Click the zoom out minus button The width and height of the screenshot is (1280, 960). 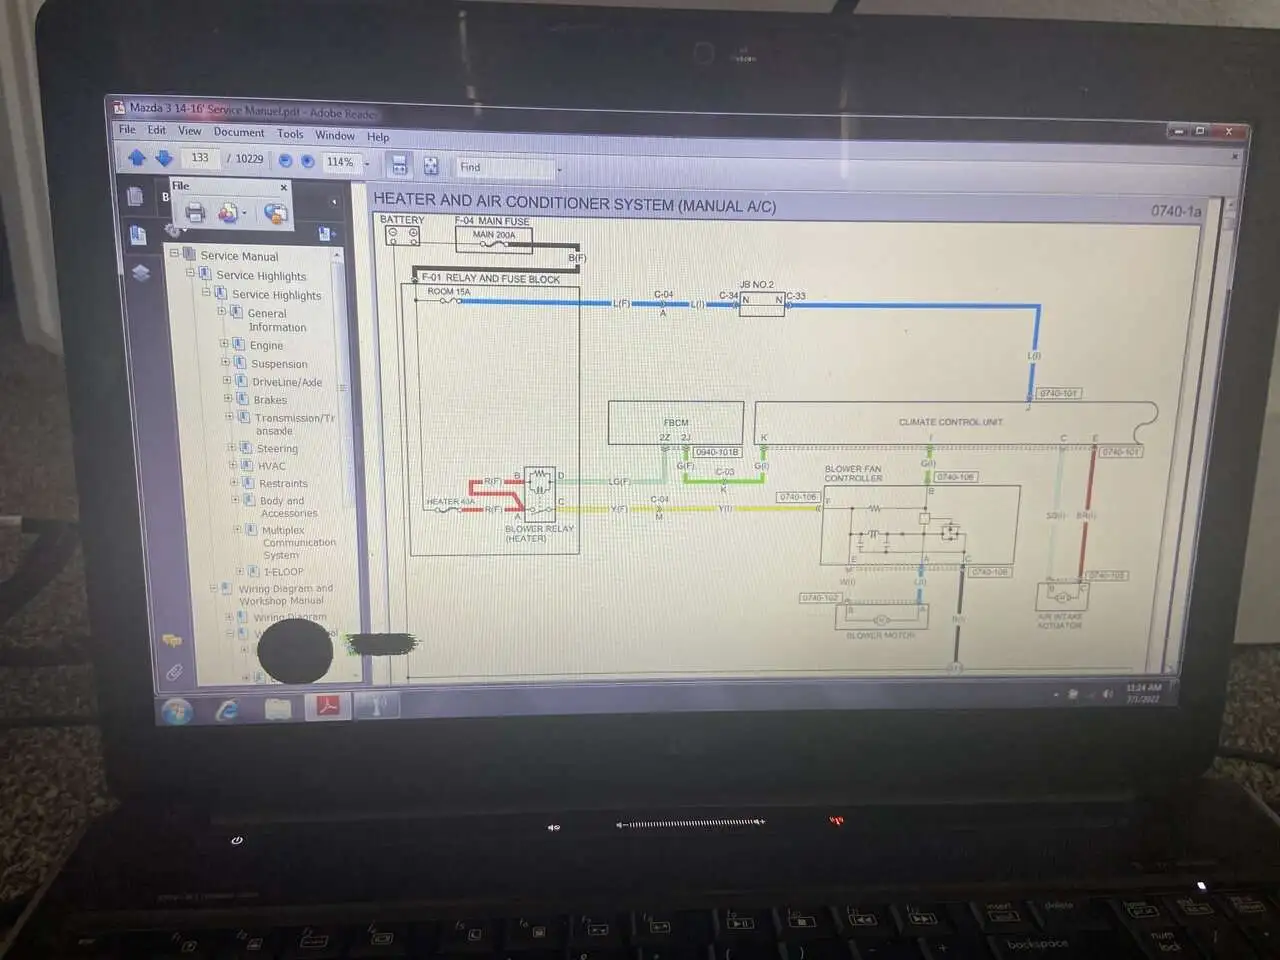pos(285,160)
